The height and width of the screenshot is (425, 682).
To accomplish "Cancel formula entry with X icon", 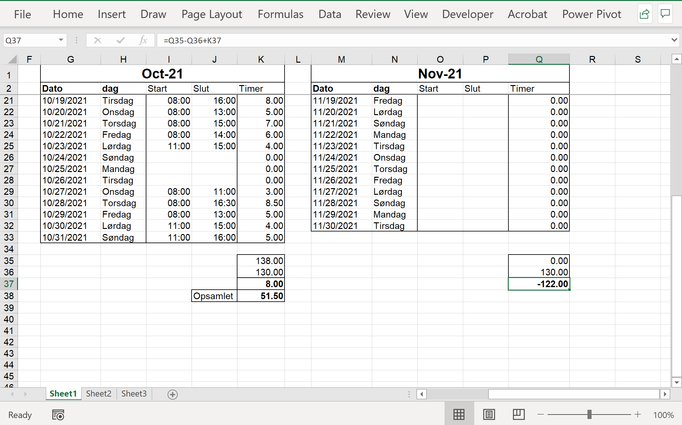I will 97,40.
